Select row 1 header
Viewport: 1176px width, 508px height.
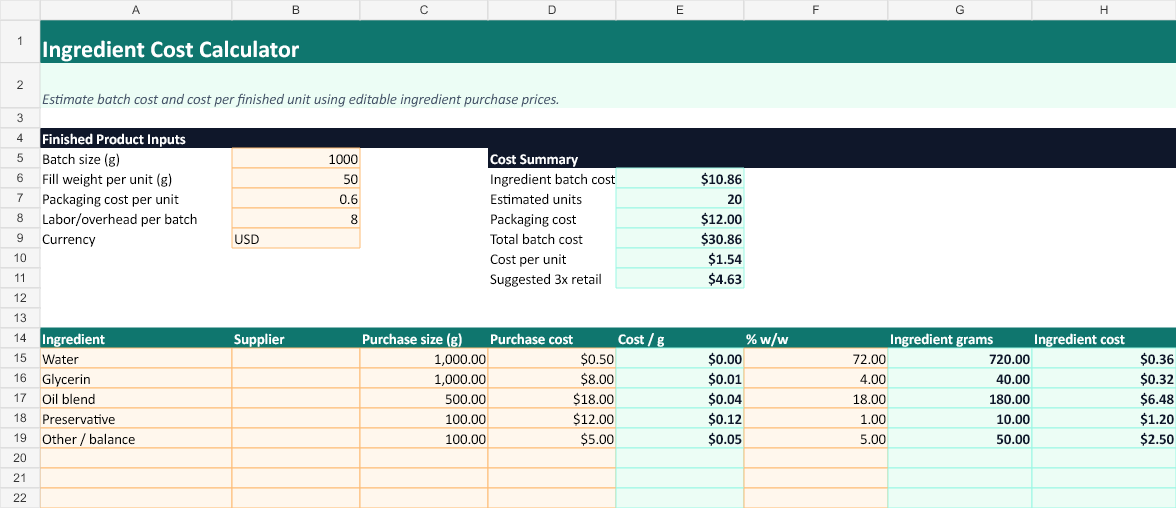click(x=20, y=41)
